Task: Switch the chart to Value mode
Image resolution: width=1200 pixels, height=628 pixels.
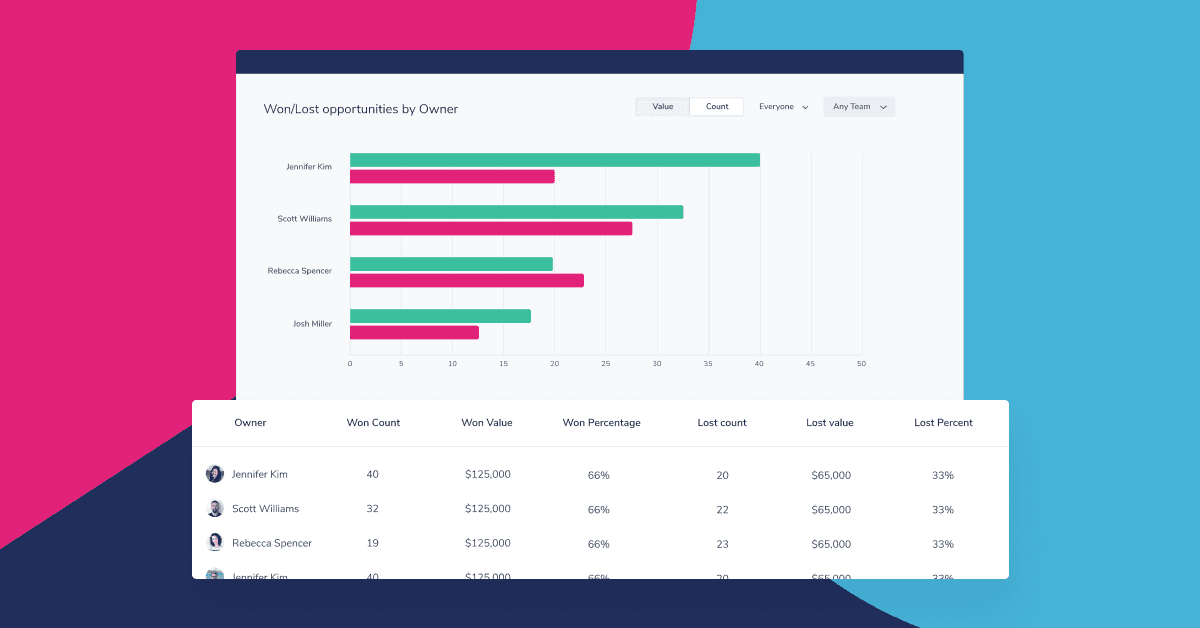Action: (x=662, y=105)
